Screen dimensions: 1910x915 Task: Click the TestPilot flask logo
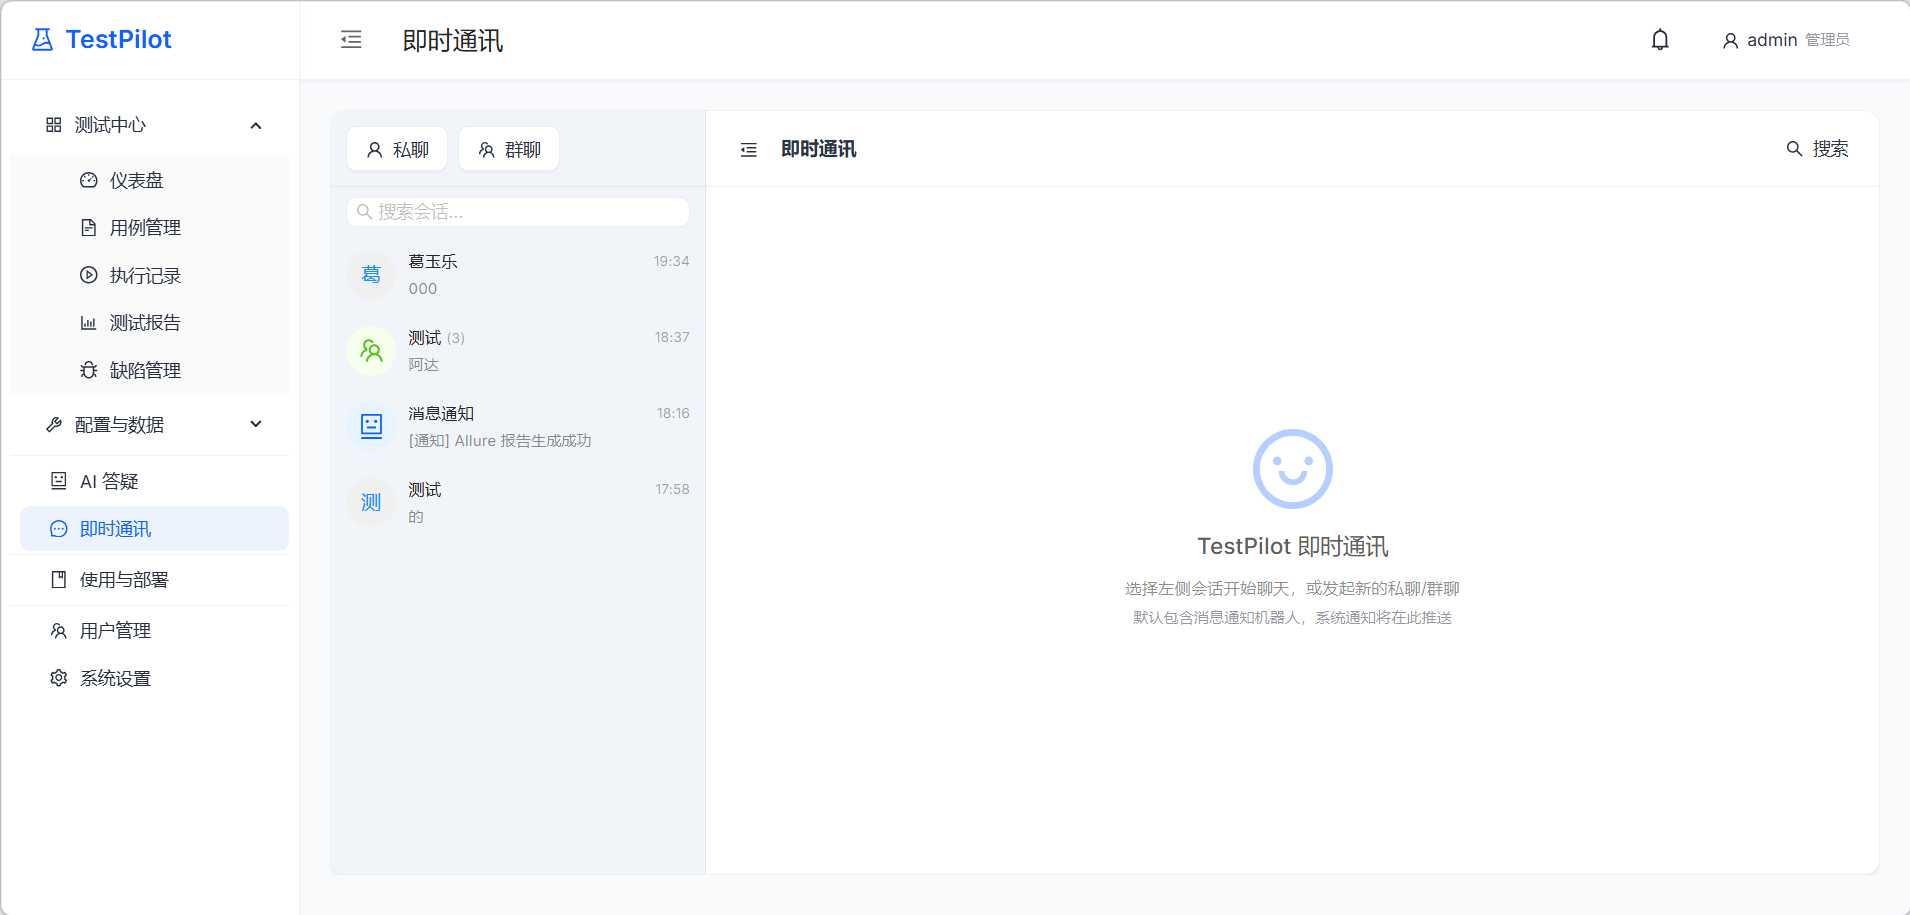[42, 40]
